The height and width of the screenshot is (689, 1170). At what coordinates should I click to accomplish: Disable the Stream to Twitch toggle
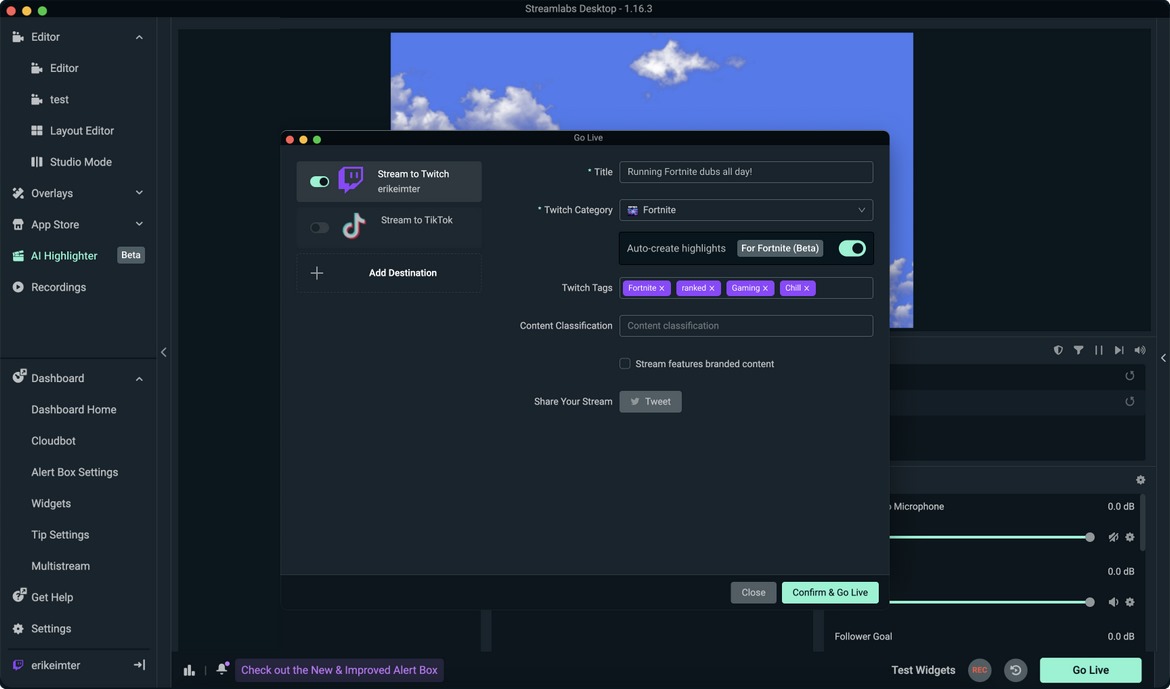coord(319,181)
